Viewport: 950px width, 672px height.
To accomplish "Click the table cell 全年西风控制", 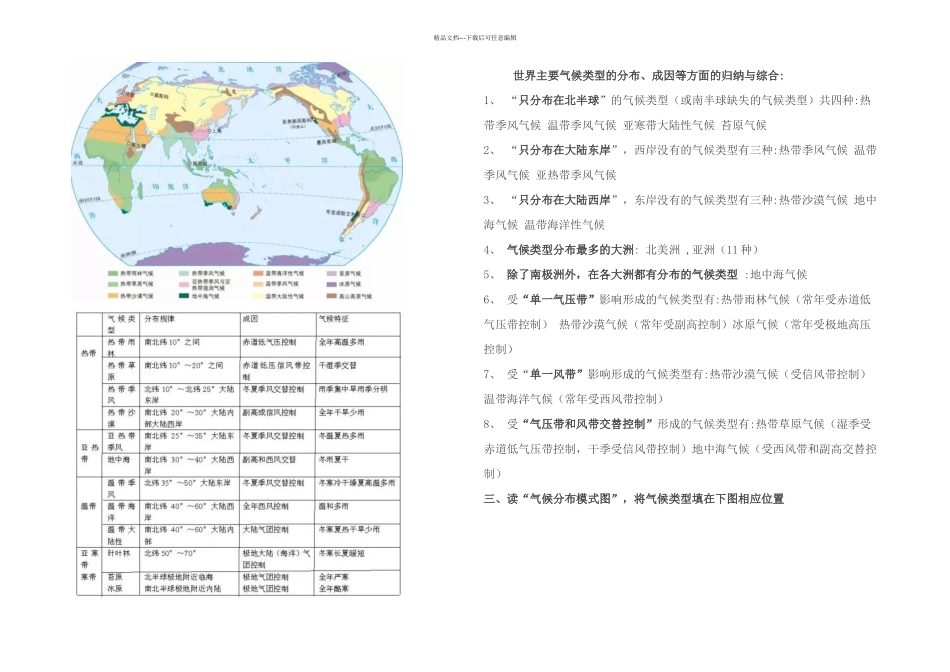I will coord(266,507).
